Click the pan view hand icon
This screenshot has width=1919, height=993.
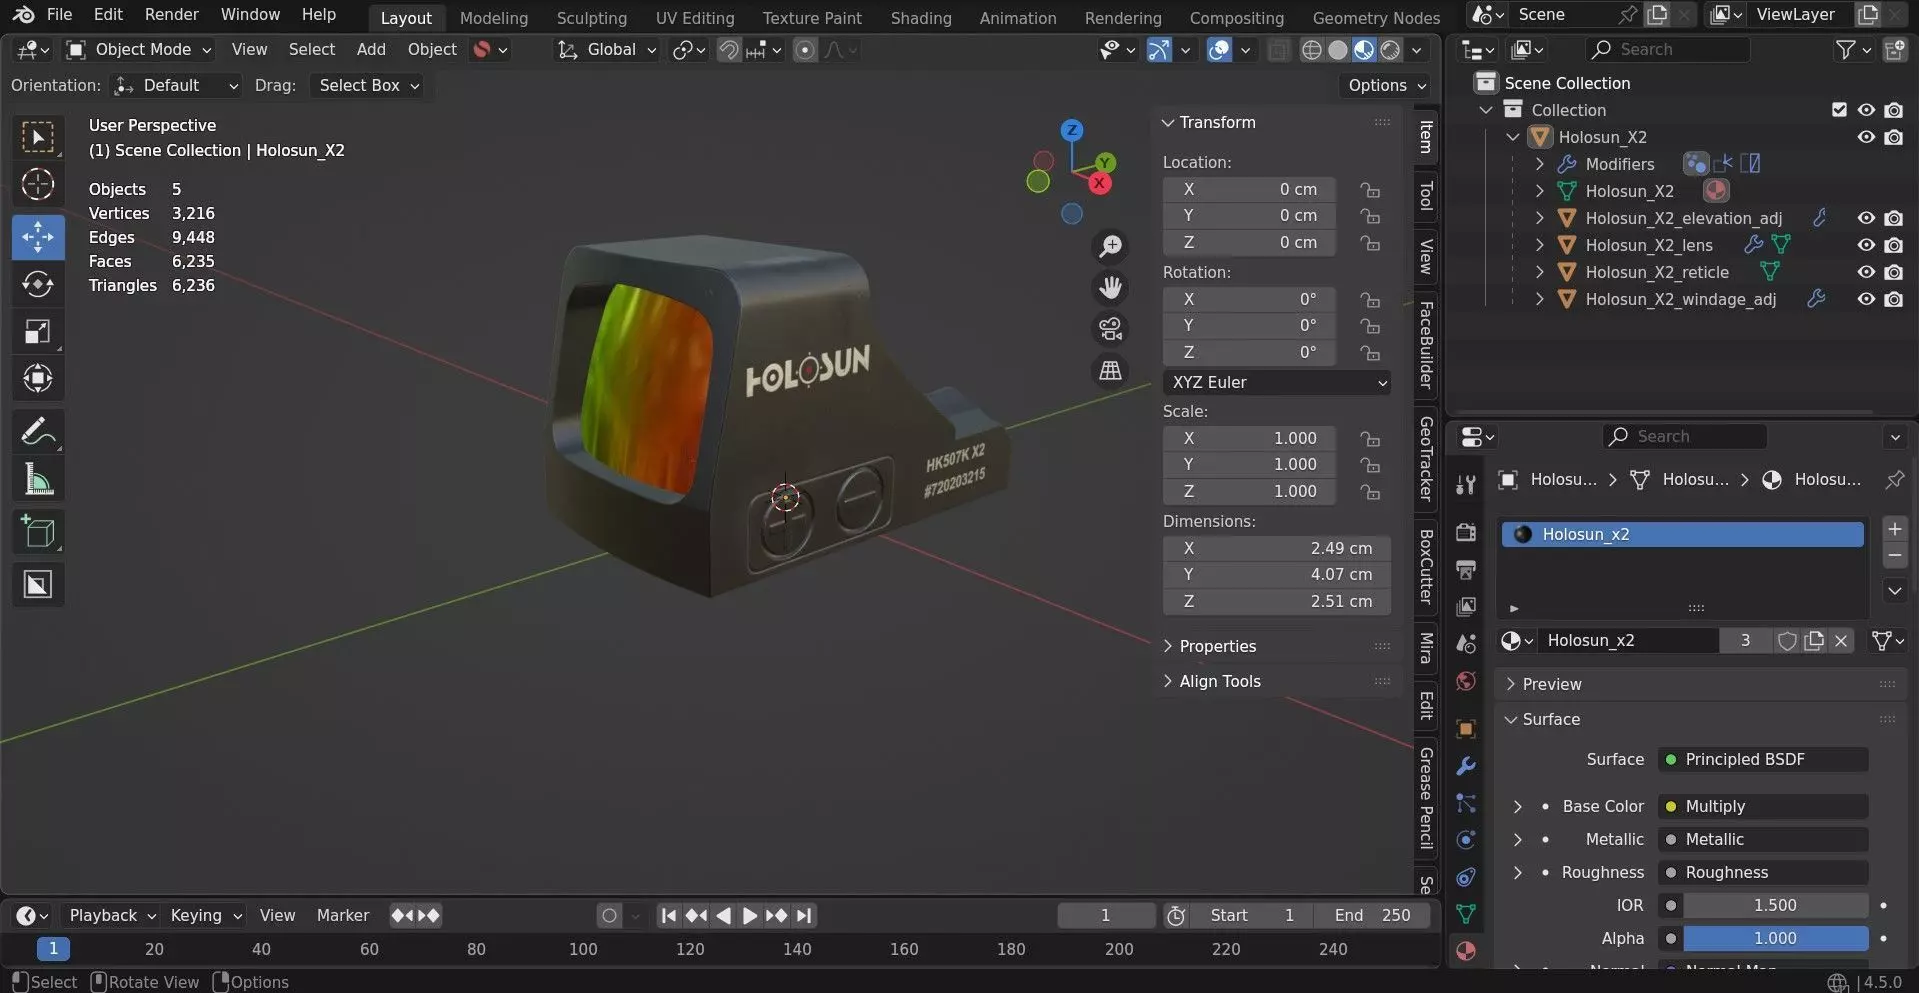[x=1110, y=288]
